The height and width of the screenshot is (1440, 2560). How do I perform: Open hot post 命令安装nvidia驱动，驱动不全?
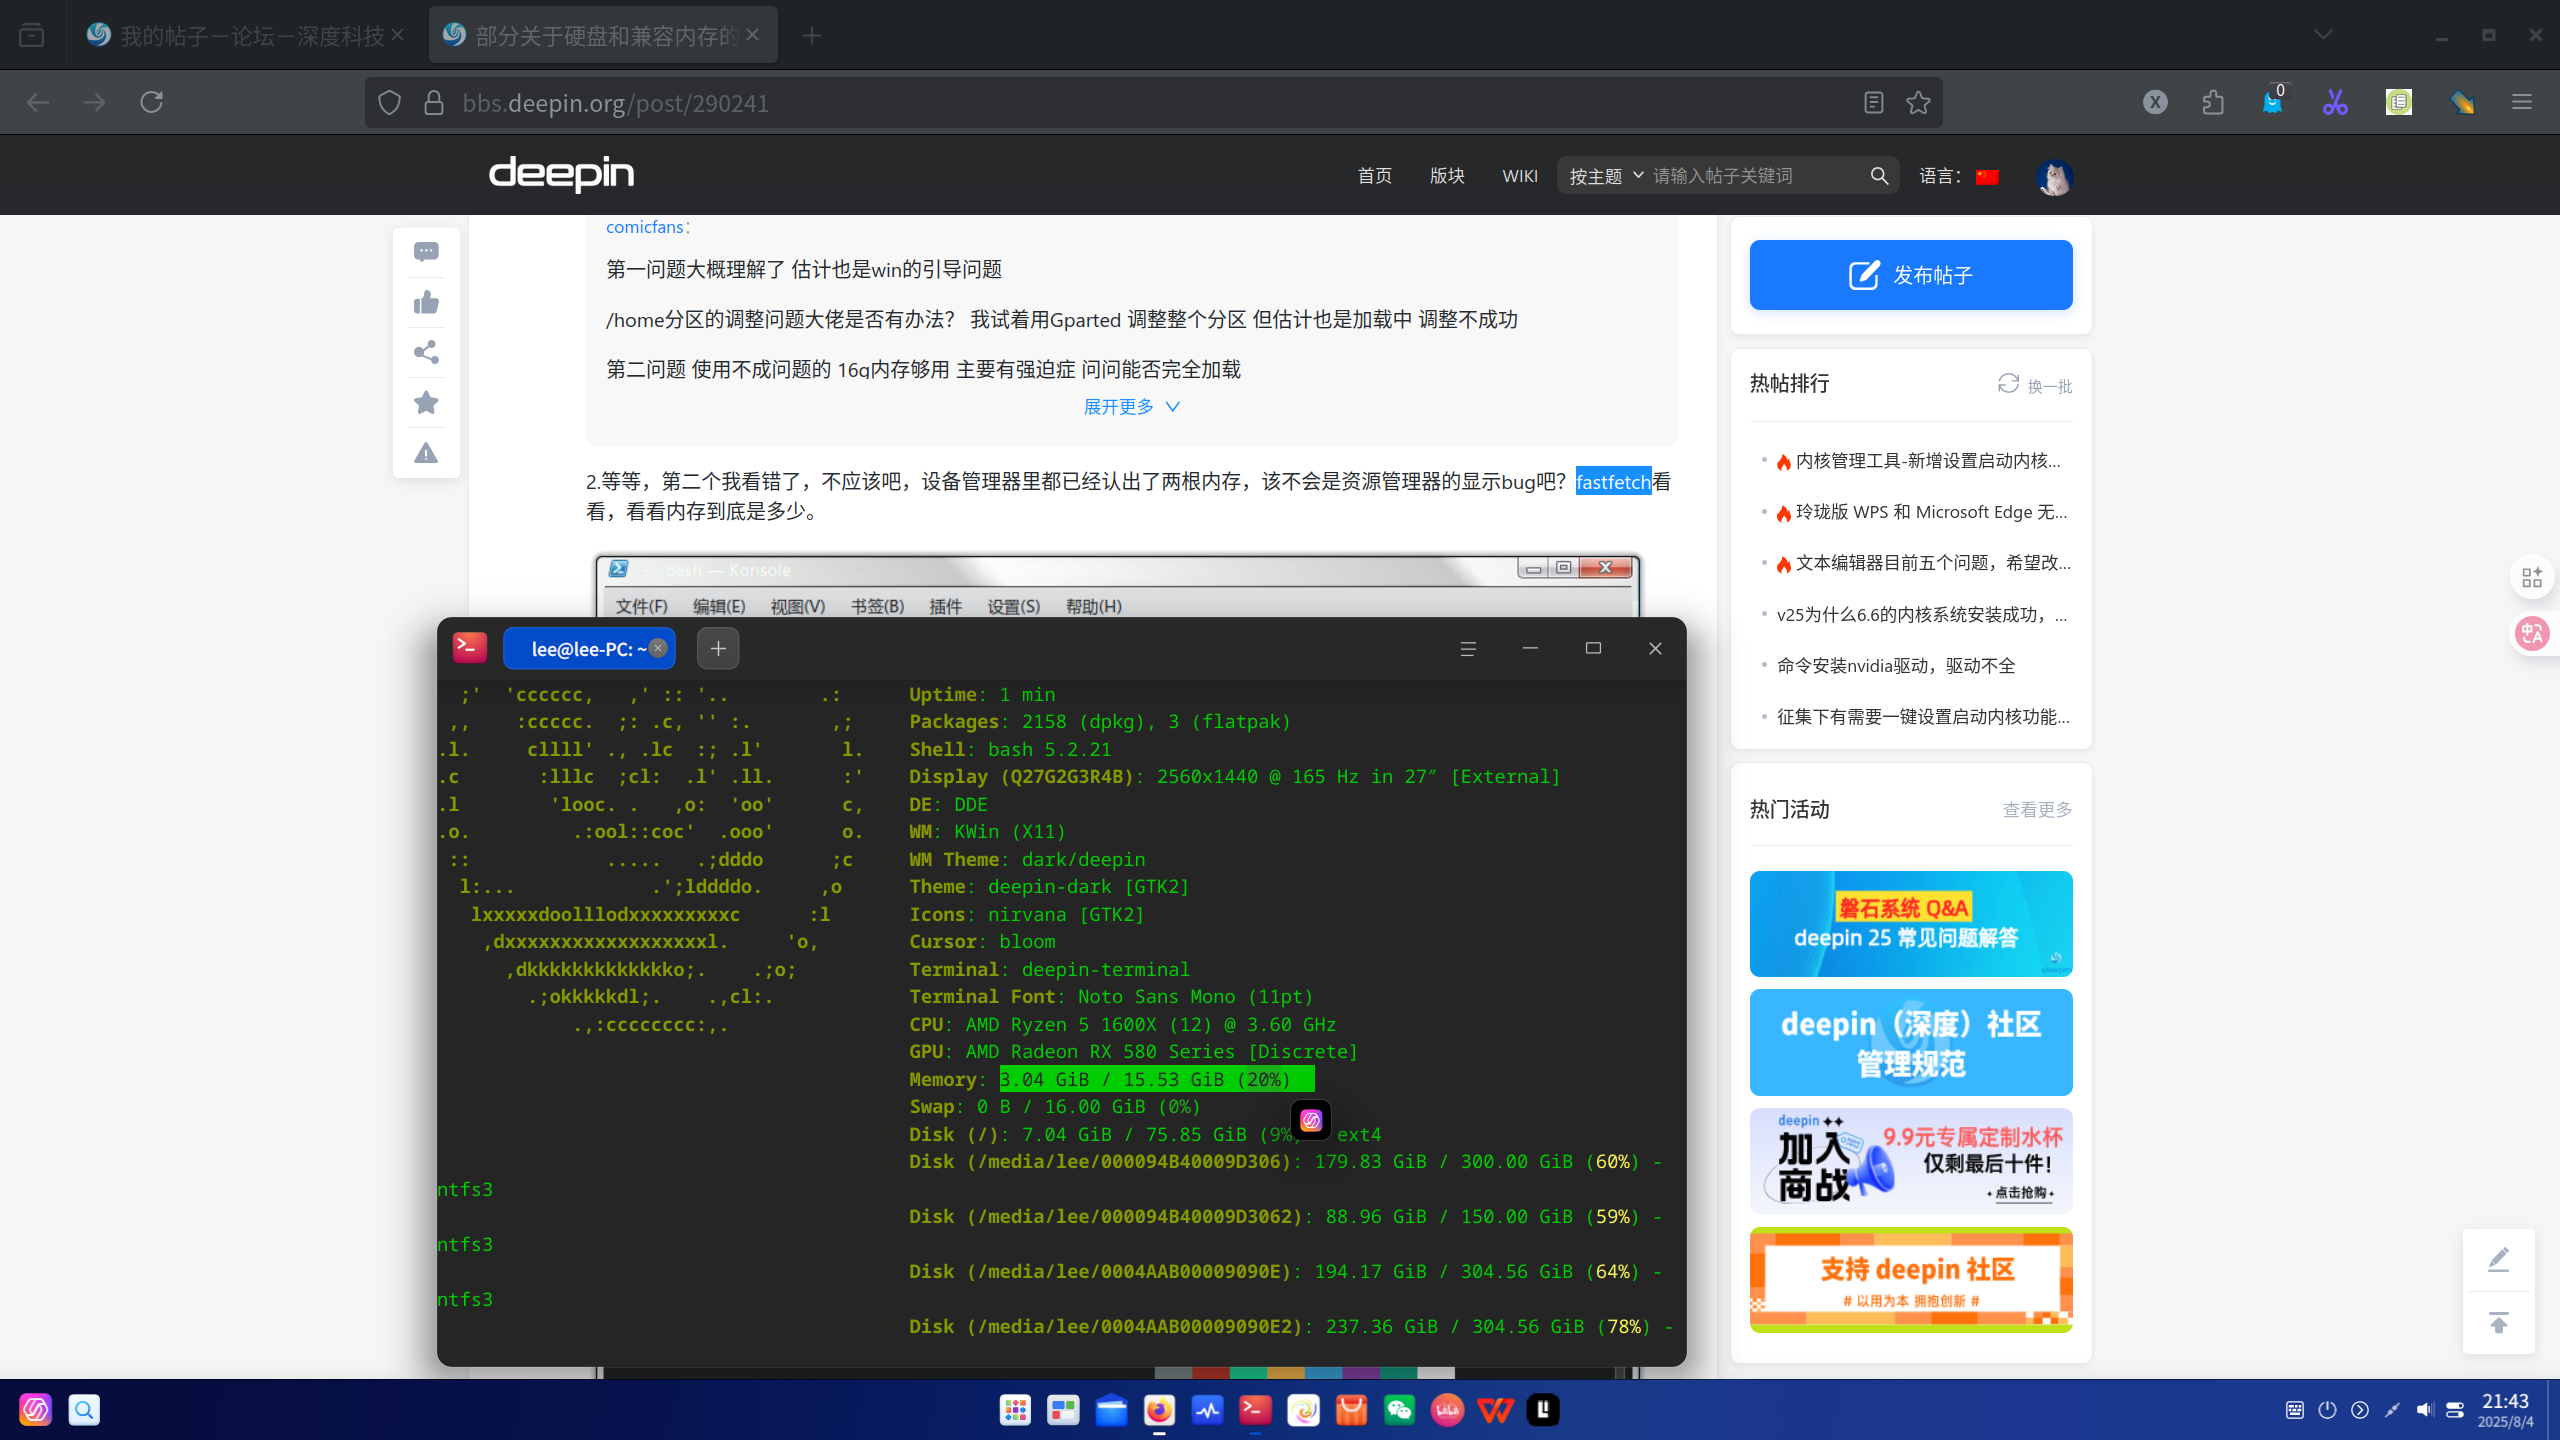pyautogui.click(x=1896, y=666)
